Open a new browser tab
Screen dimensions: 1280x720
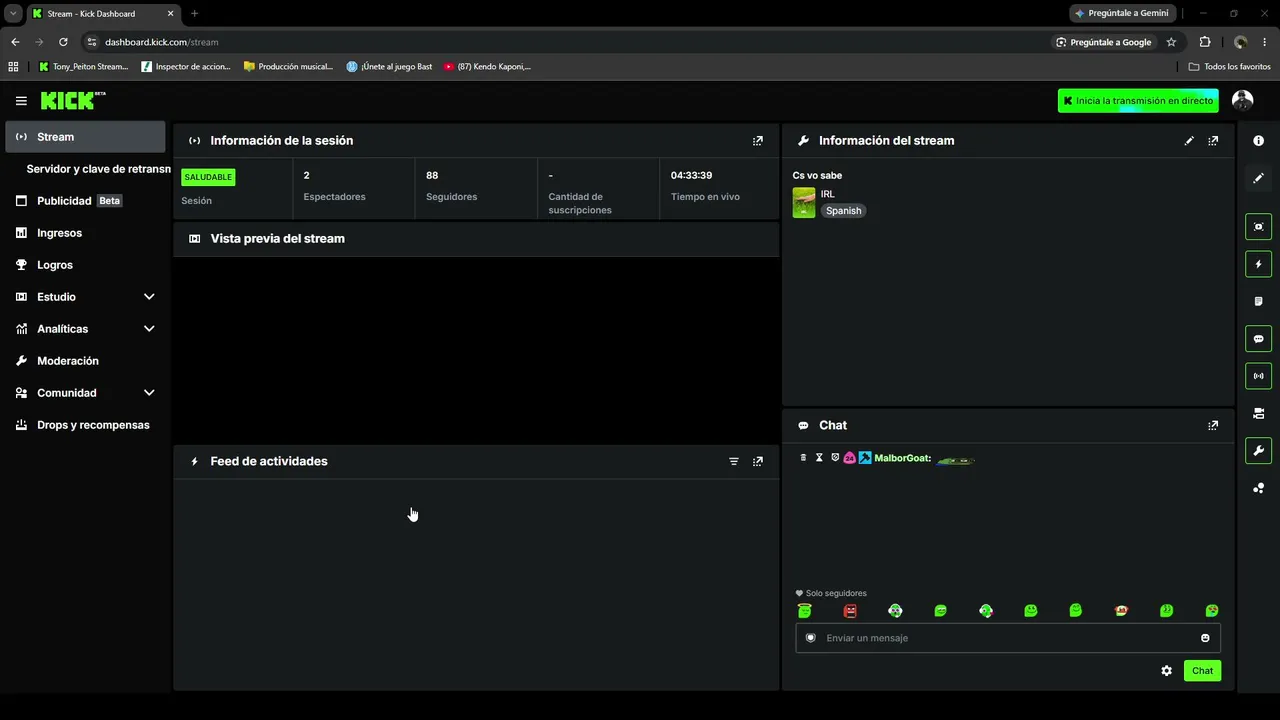pos(194,13)
